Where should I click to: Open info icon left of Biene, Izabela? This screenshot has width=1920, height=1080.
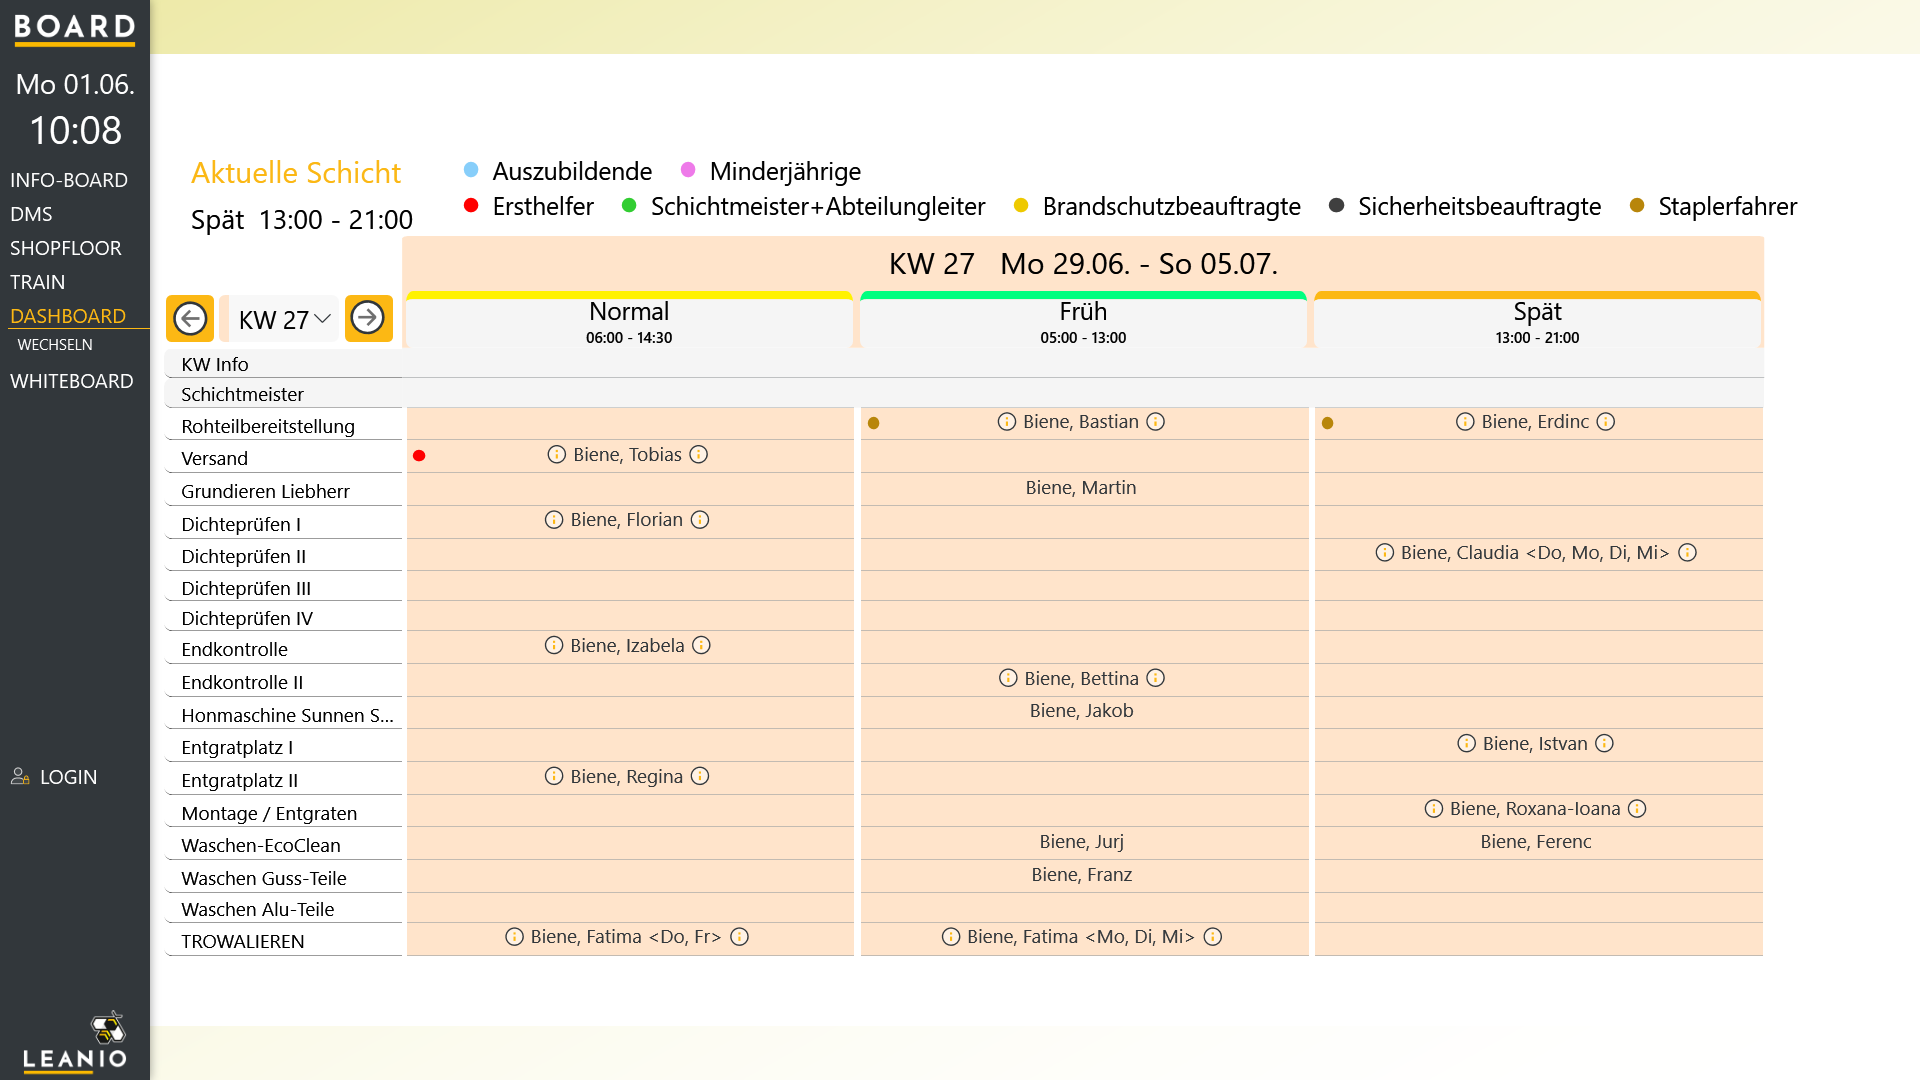[554, 646]
